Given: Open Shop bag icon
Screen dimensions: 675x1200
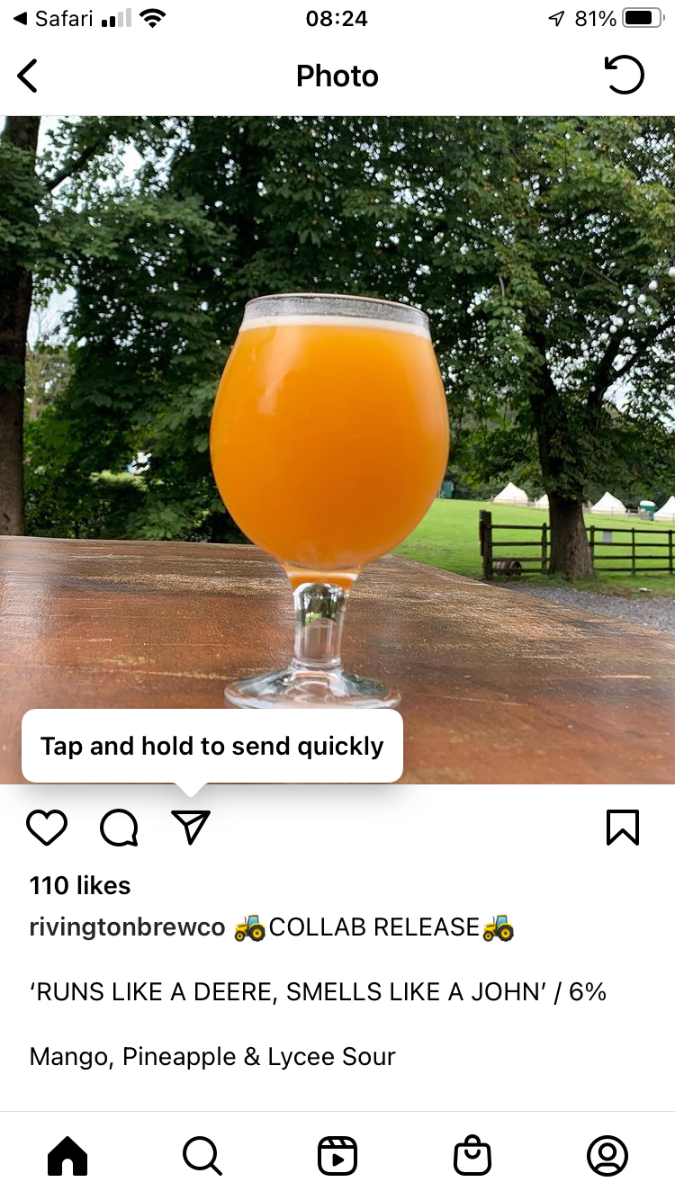Looking at the screenshot, I should click(x=472, y=1156).
